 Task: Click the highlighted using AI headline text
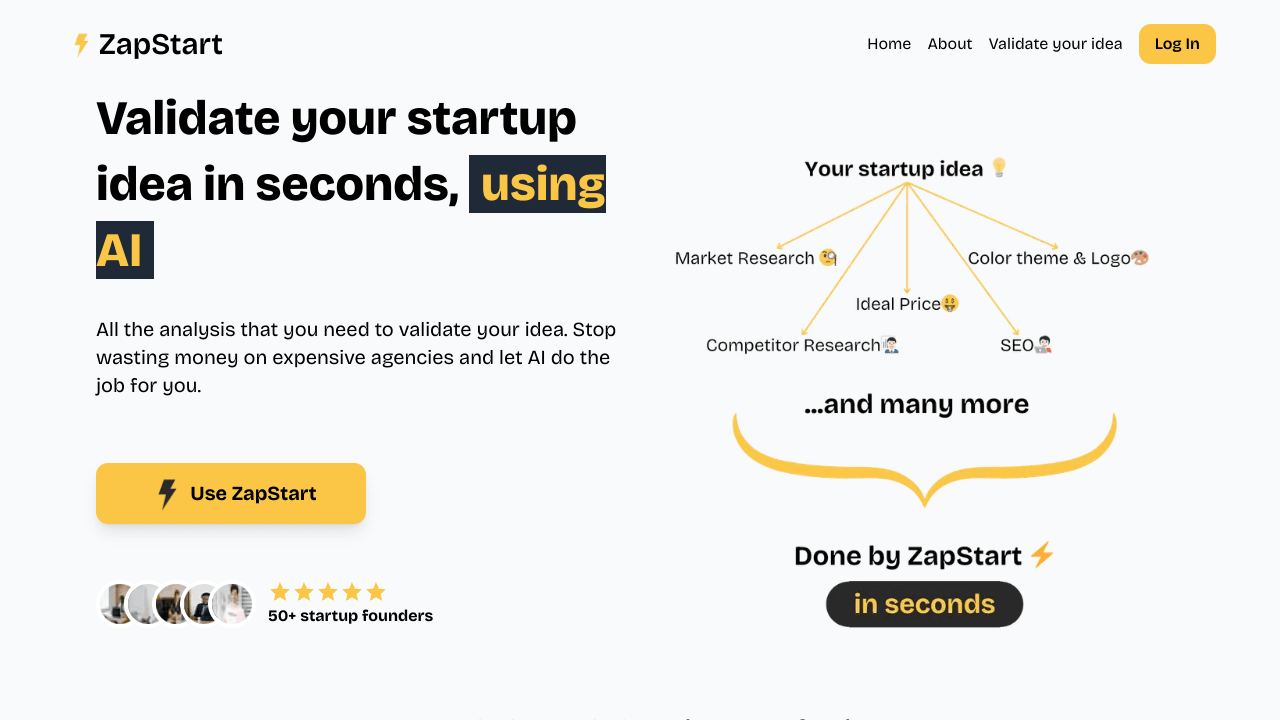[537, 184]
